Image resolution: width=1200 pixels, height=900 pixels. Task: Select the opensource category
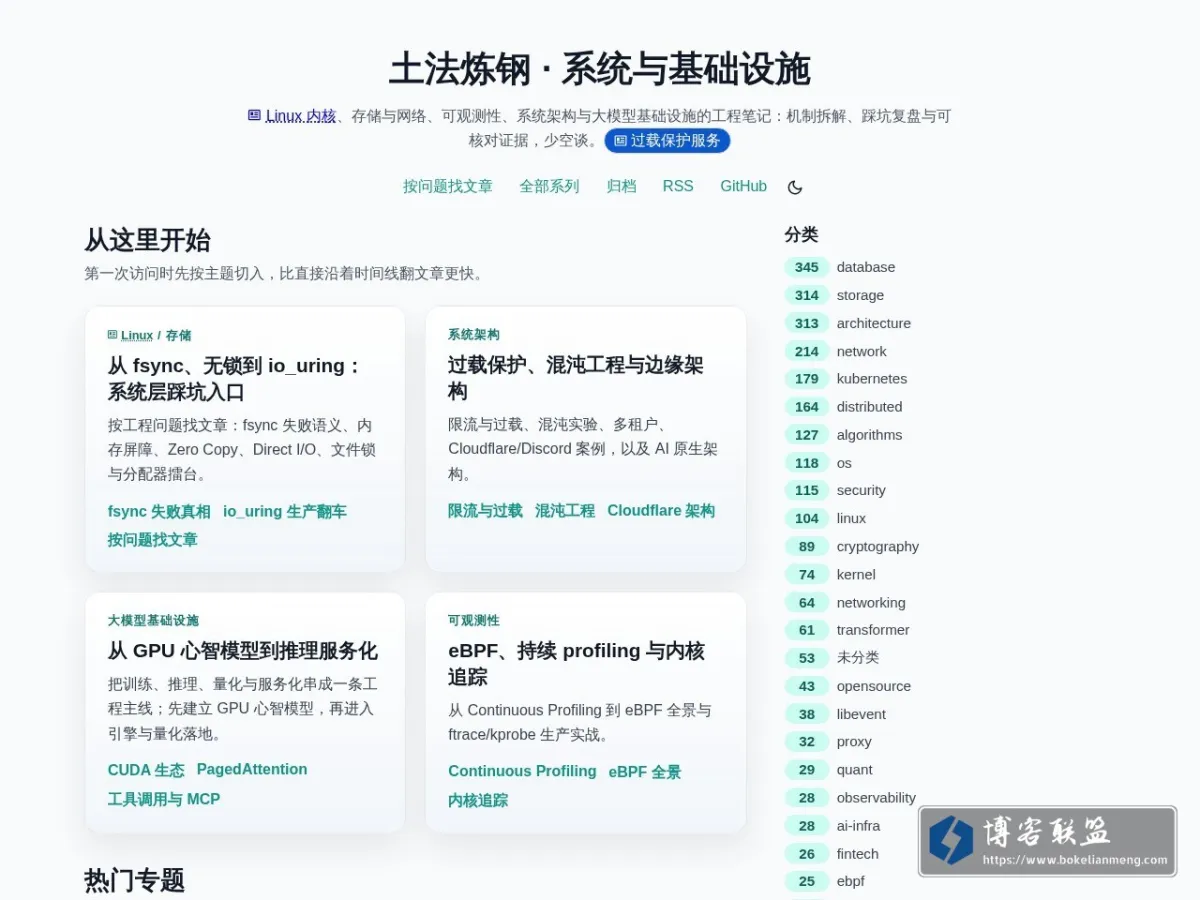[x=874, y=686]
